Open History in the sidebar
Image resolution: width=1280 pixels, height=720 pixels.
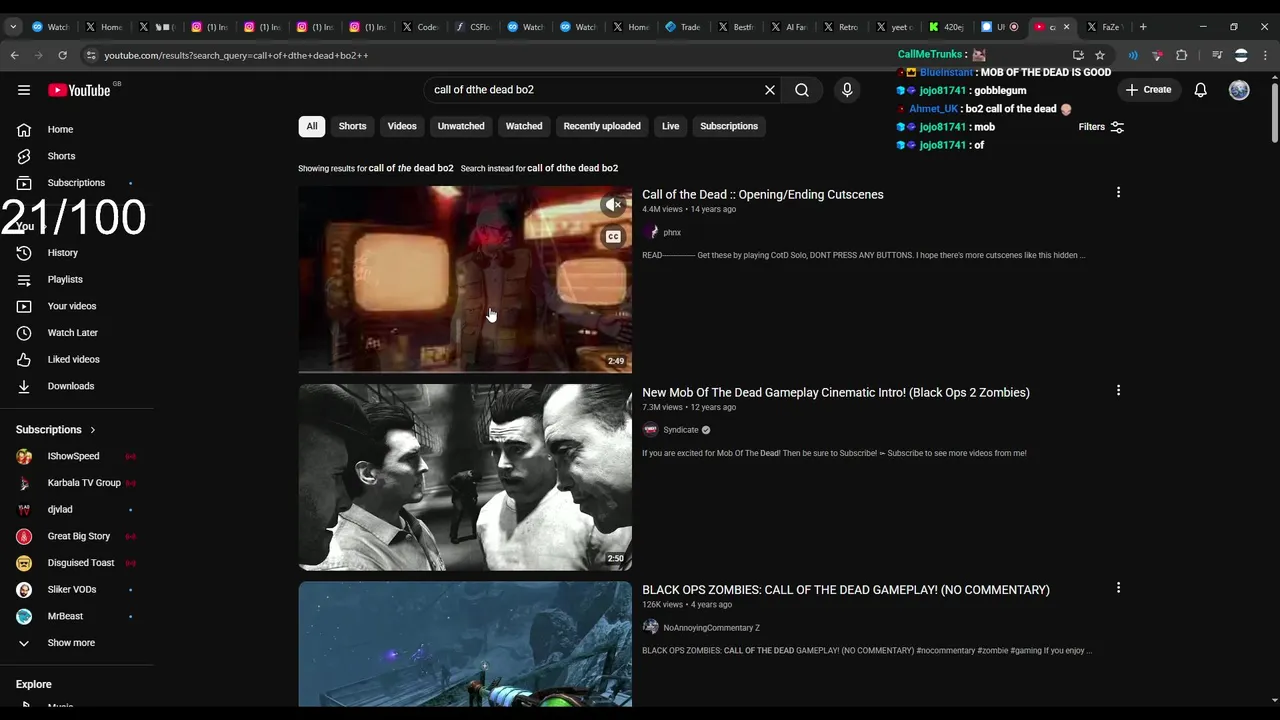point(62,253)
